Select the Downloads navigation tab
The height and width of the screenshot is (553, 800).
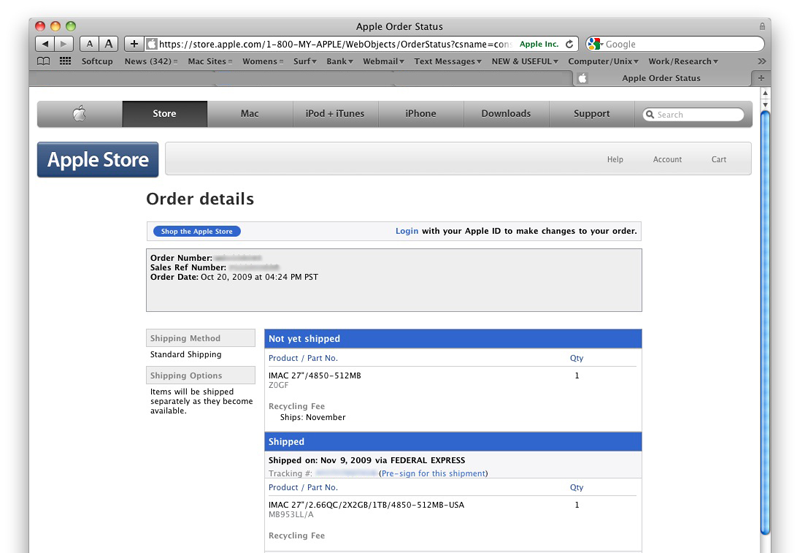pos(506,113)
